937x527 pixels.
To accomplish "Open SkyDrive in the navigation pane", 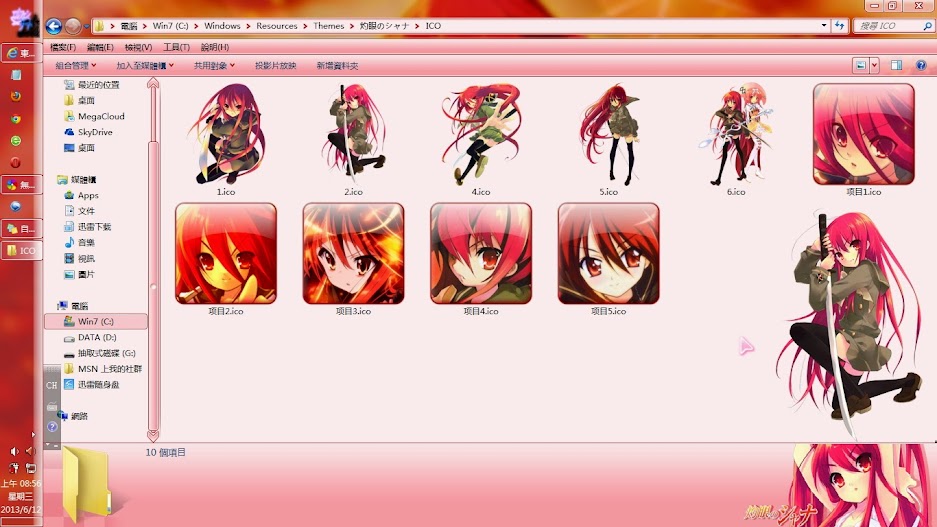I will coord(88,132).
